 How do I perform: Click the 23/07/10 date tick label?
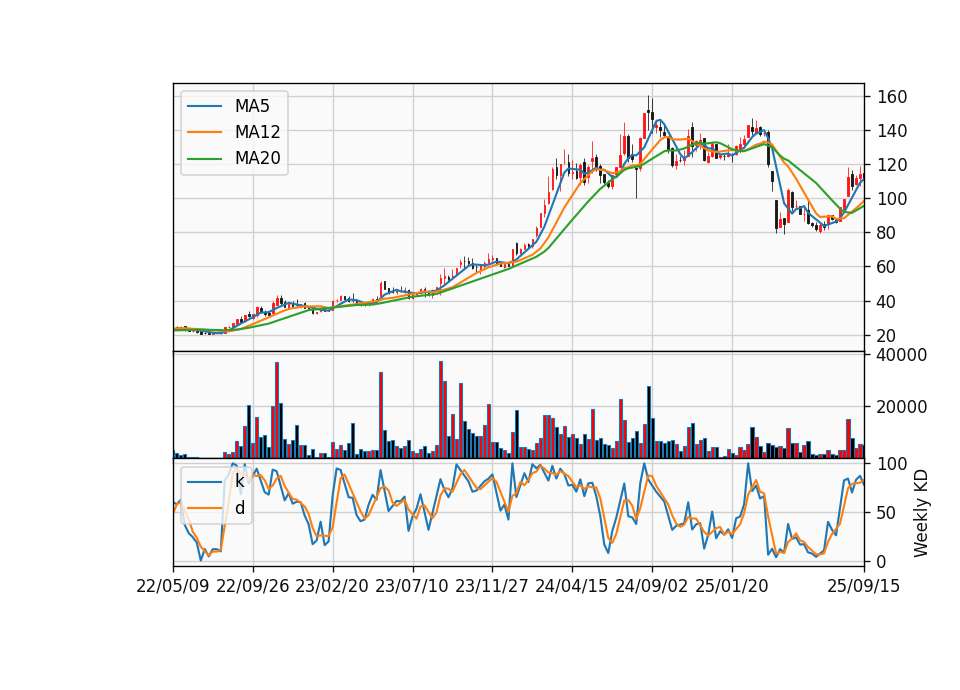click(412, 587)
